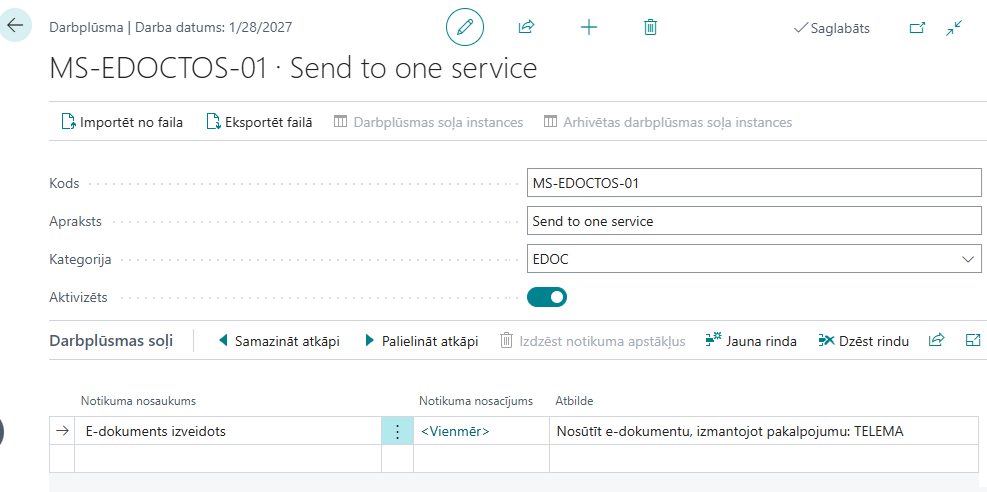The height and width of the screenshot is (492, 987).
Task: Open the Kategorija dropdown
Action: pos(967,259)
